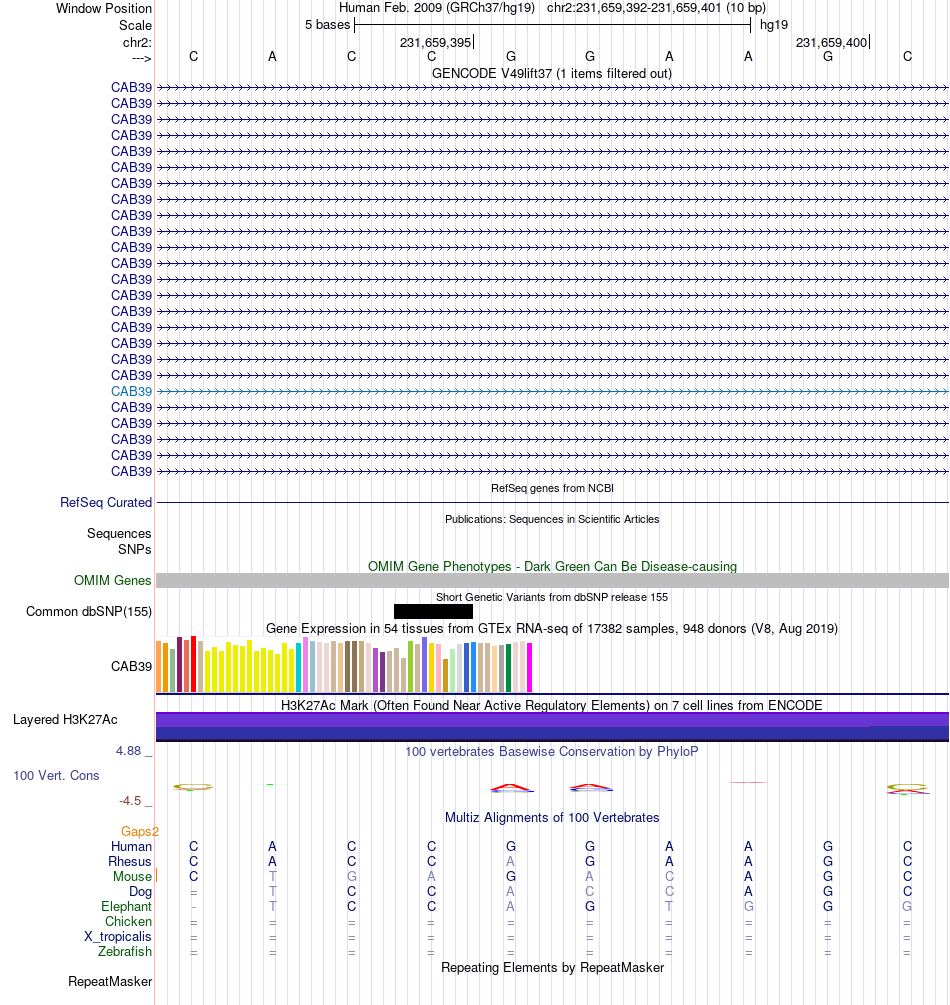
Task: Open '100 vertebrates Basewise Conservation by PhyloP'
Action: tap(552, 752)
